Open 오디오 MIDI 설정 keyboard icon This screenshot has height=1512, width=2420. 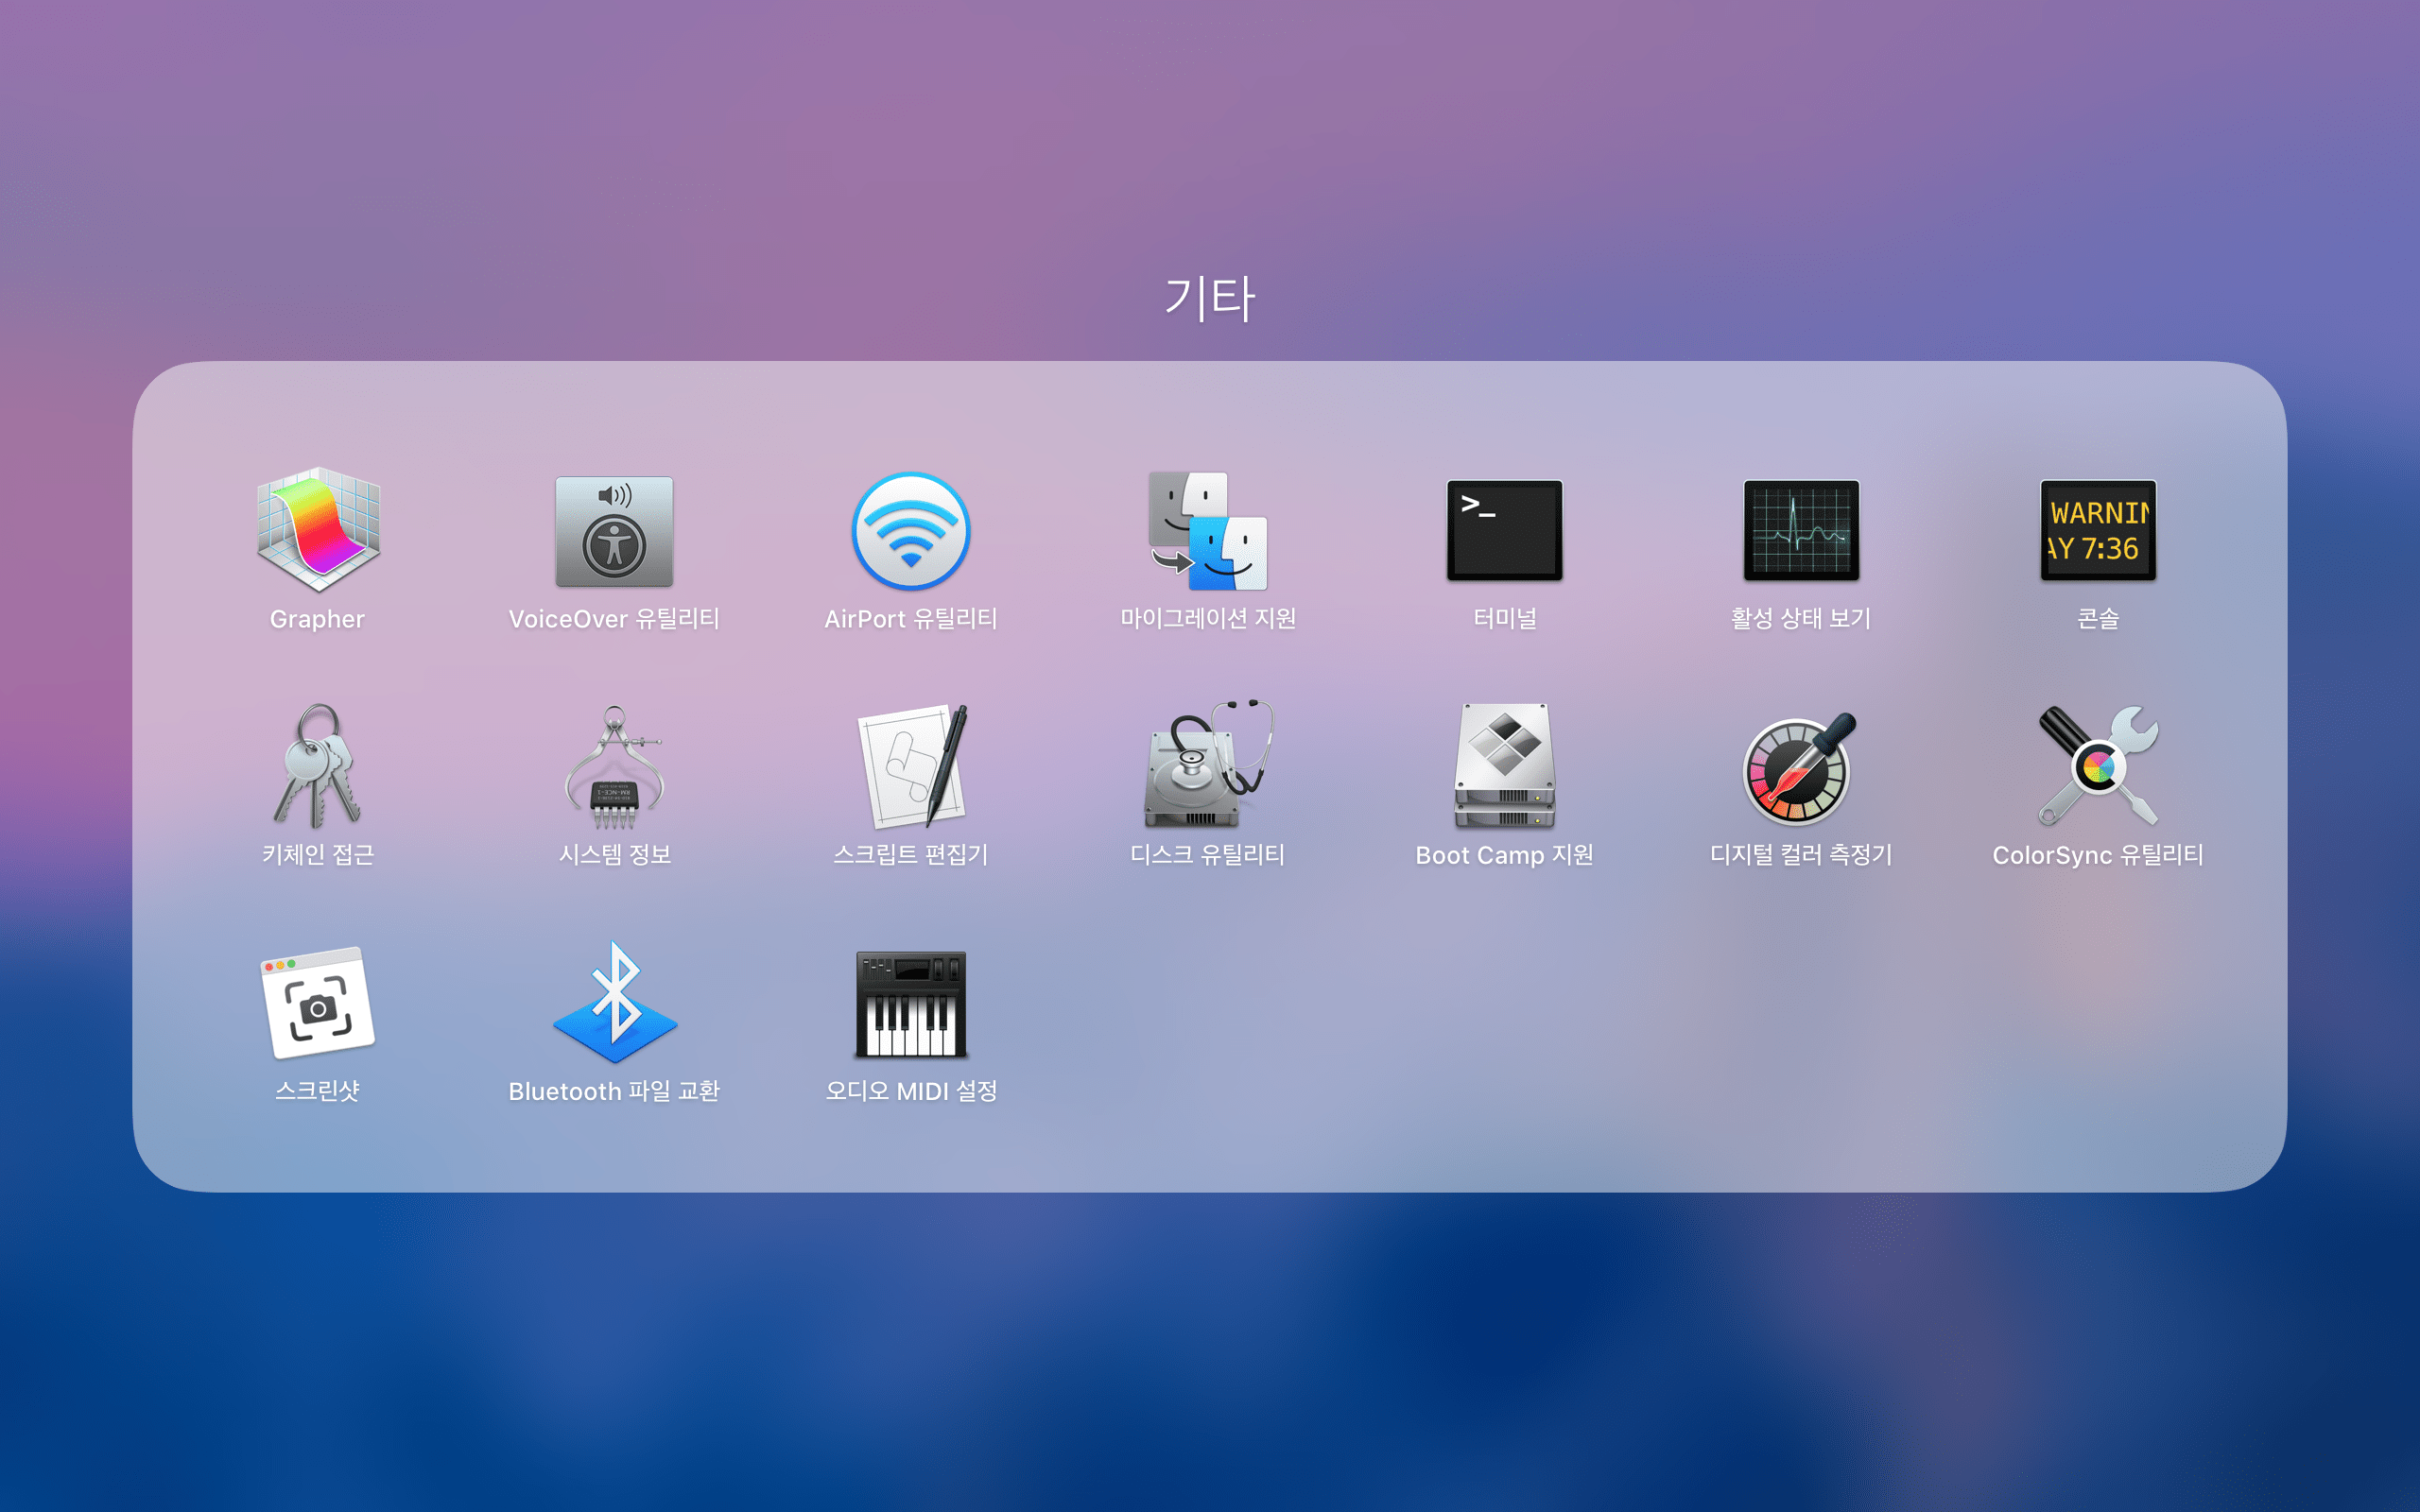tap(910, 1003)
